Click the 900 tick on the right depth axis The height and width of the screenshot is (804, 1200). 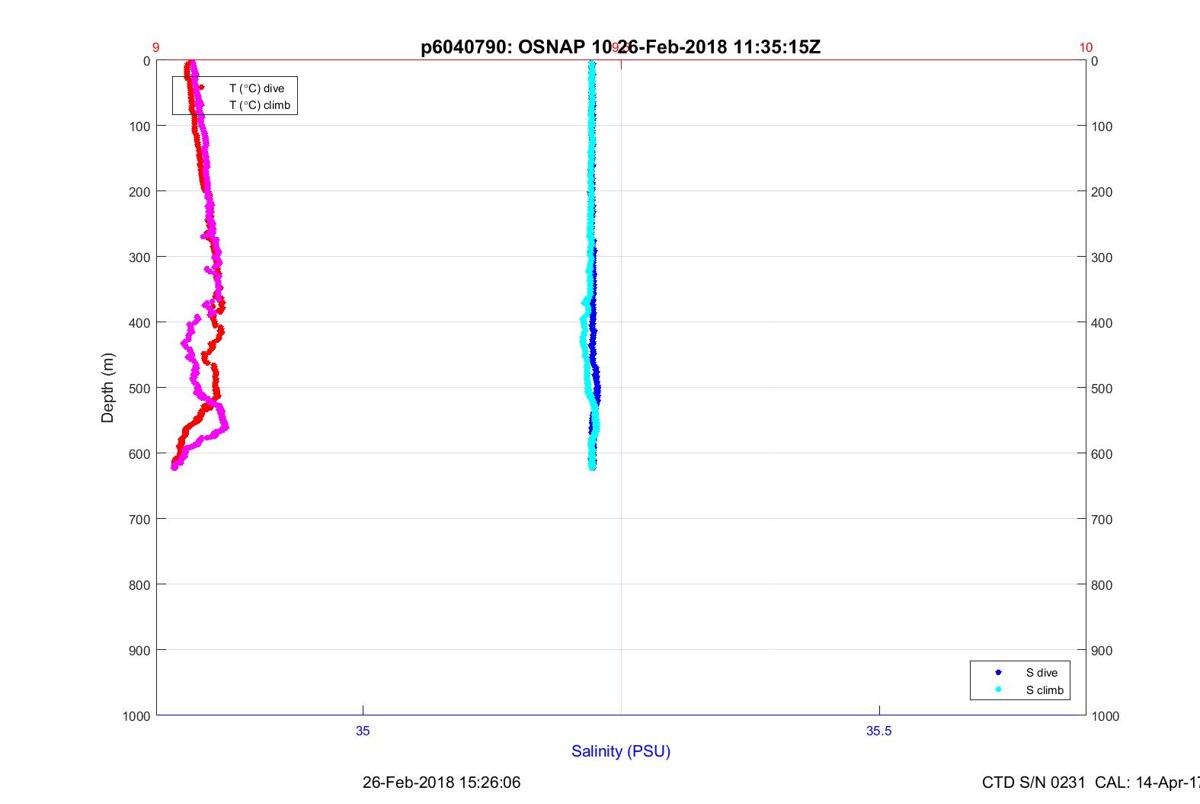point(1102,650)
